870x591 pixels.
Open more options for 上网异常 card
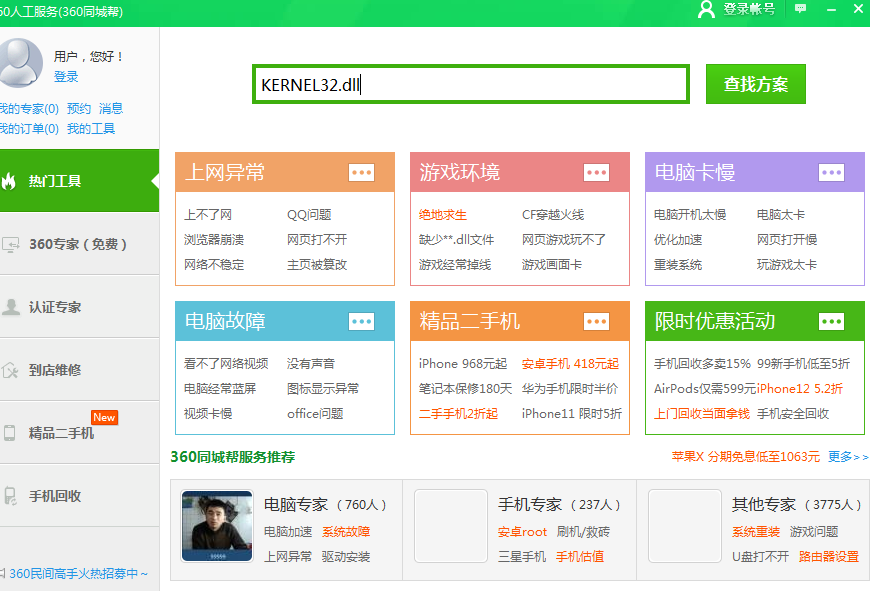(x=361, y=173)
